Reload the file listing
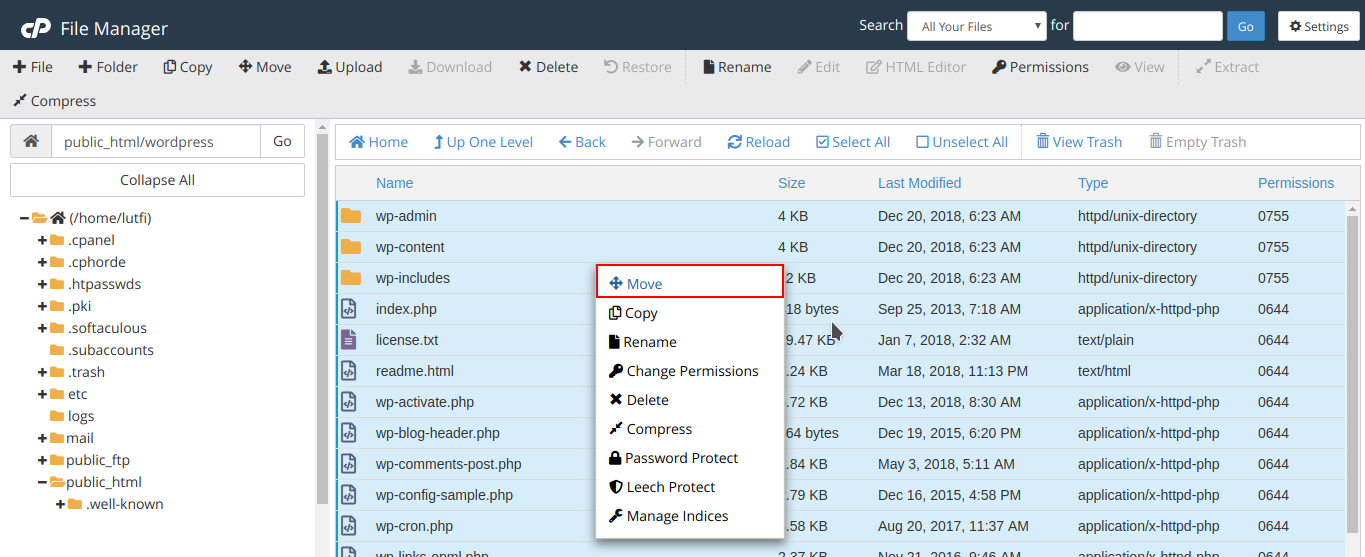Viewport: 1365px width, 557px height. (x=759, y=142)
